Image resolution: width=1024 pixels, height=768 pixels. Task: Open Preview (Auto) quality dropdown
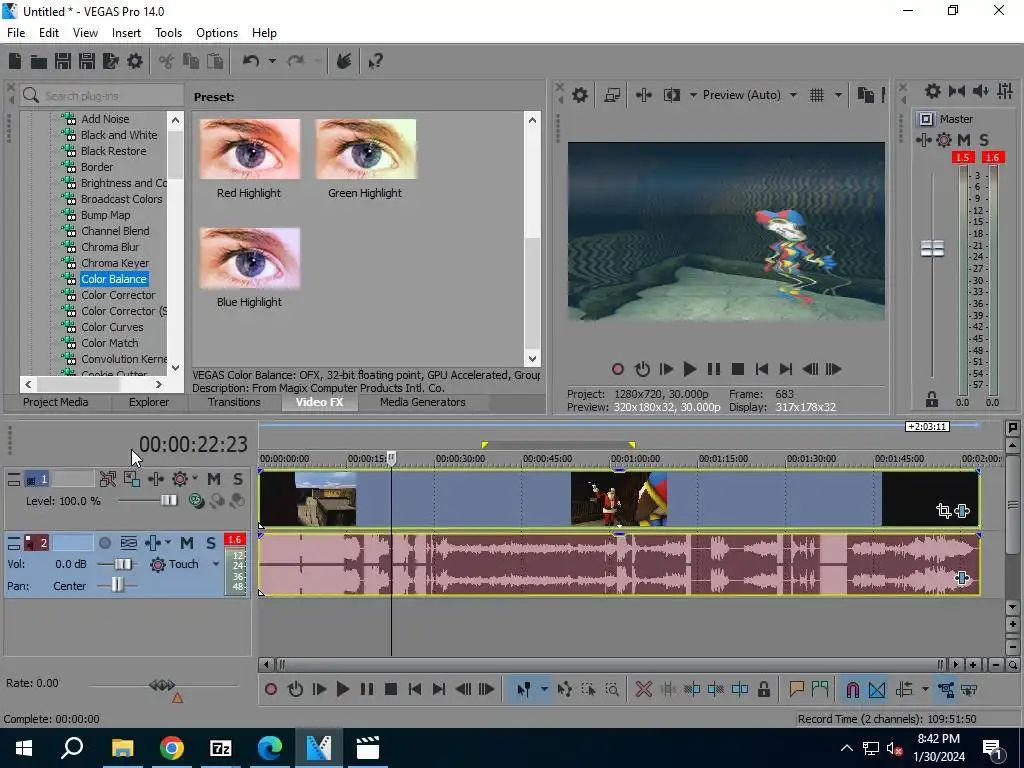793,95
